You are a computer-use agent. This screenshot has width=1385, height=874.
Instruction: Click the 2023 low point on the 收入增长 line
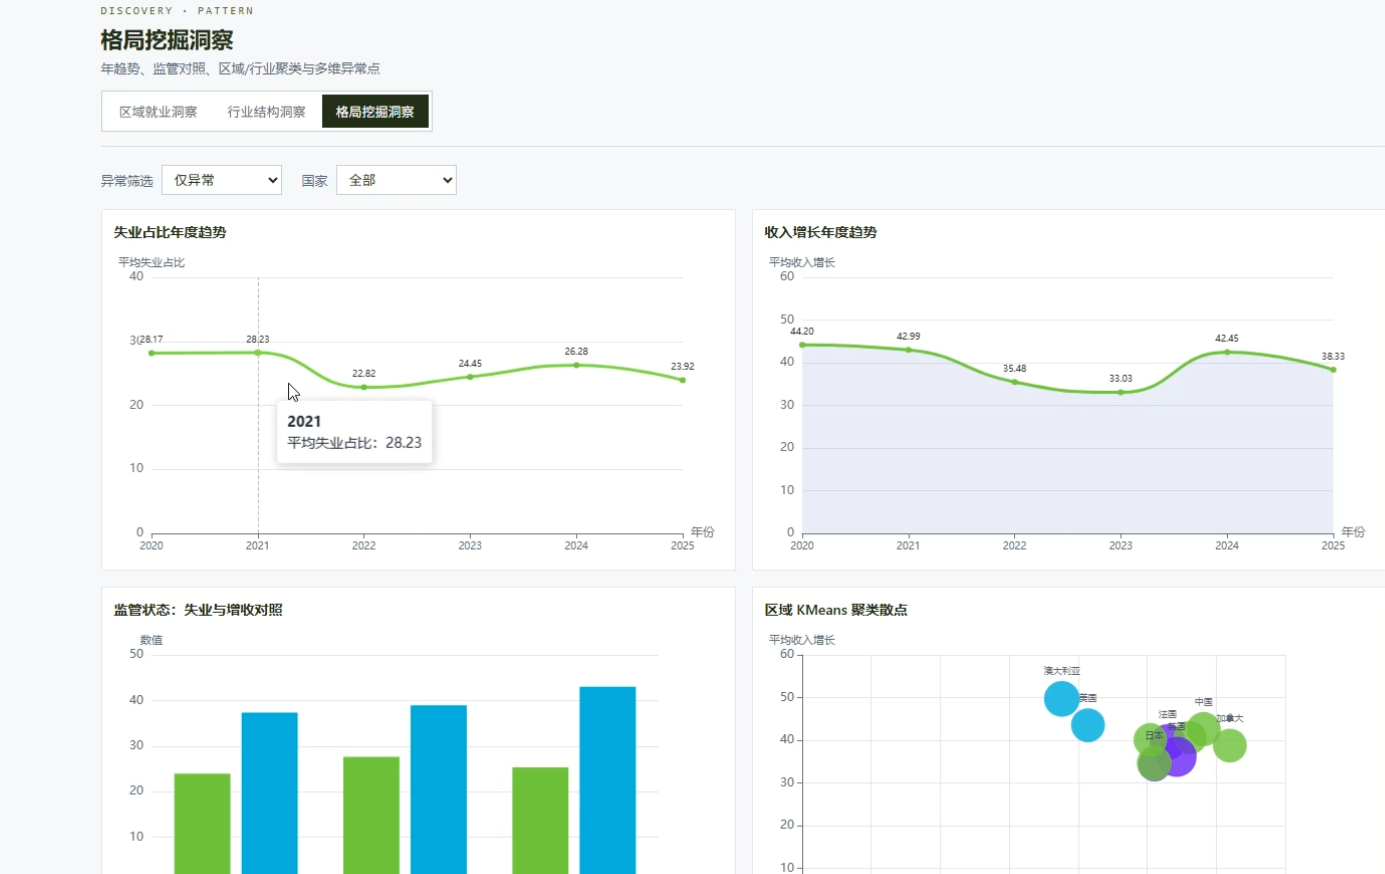[x=1121, y=392]
